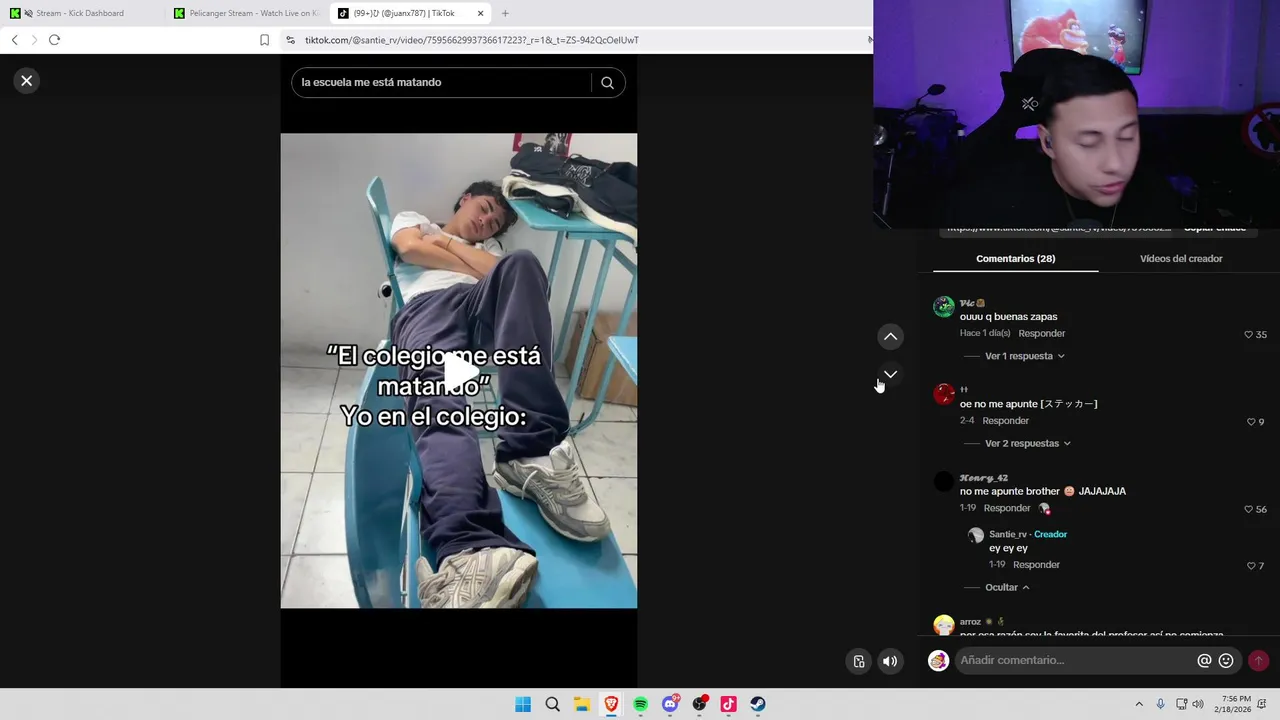Click the search magnifier icon
Image resolution: width=1280 pixels, height=720 pixels.
coord(607,83)
